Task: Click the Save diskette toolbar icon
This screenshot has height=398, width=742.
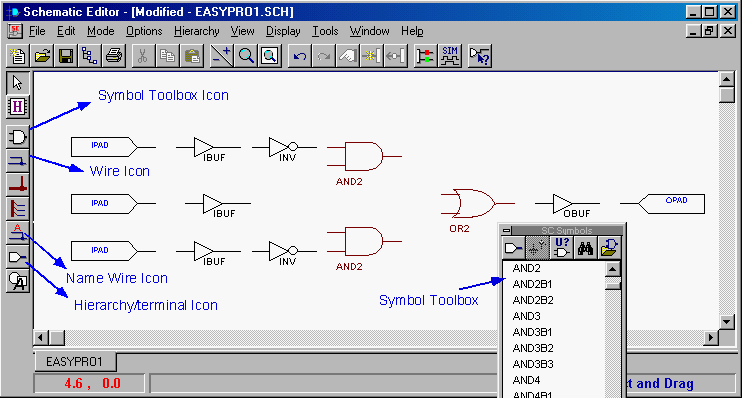Action: 66,56
